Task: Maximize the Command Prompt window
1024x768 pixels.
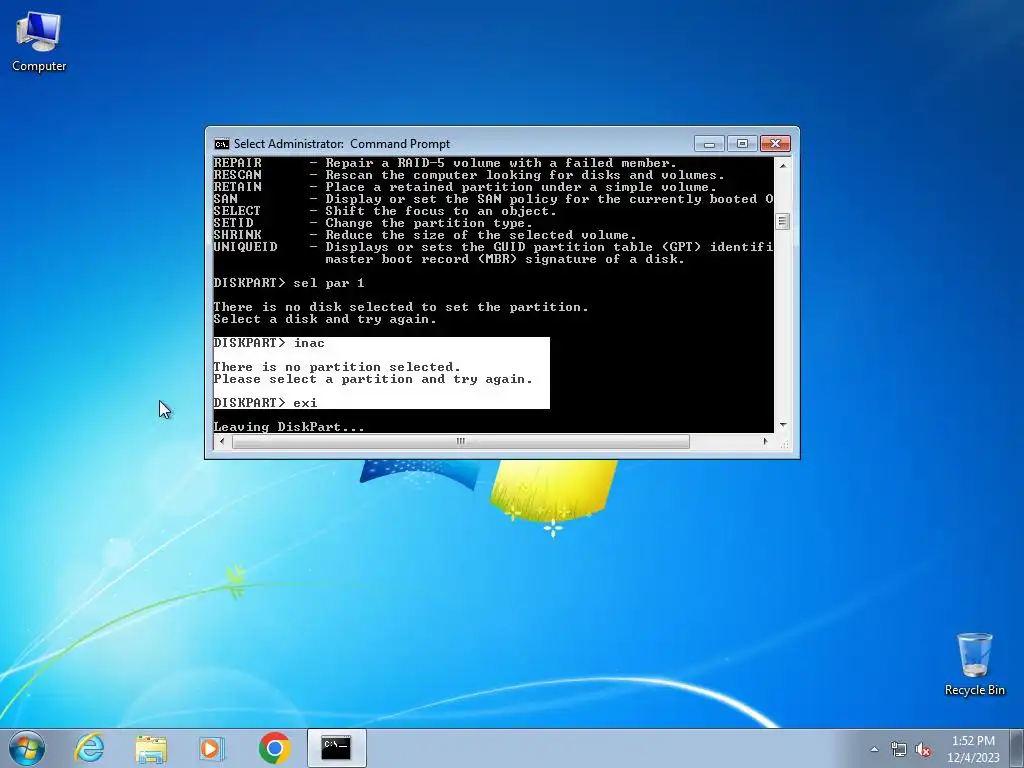Action: point(742,144)
